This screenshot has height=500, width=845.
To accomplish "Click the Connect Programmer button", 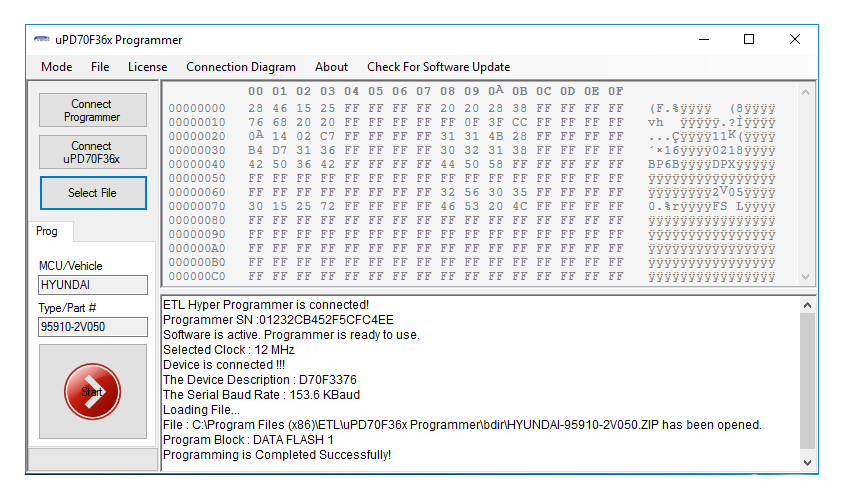I will 92,110.
